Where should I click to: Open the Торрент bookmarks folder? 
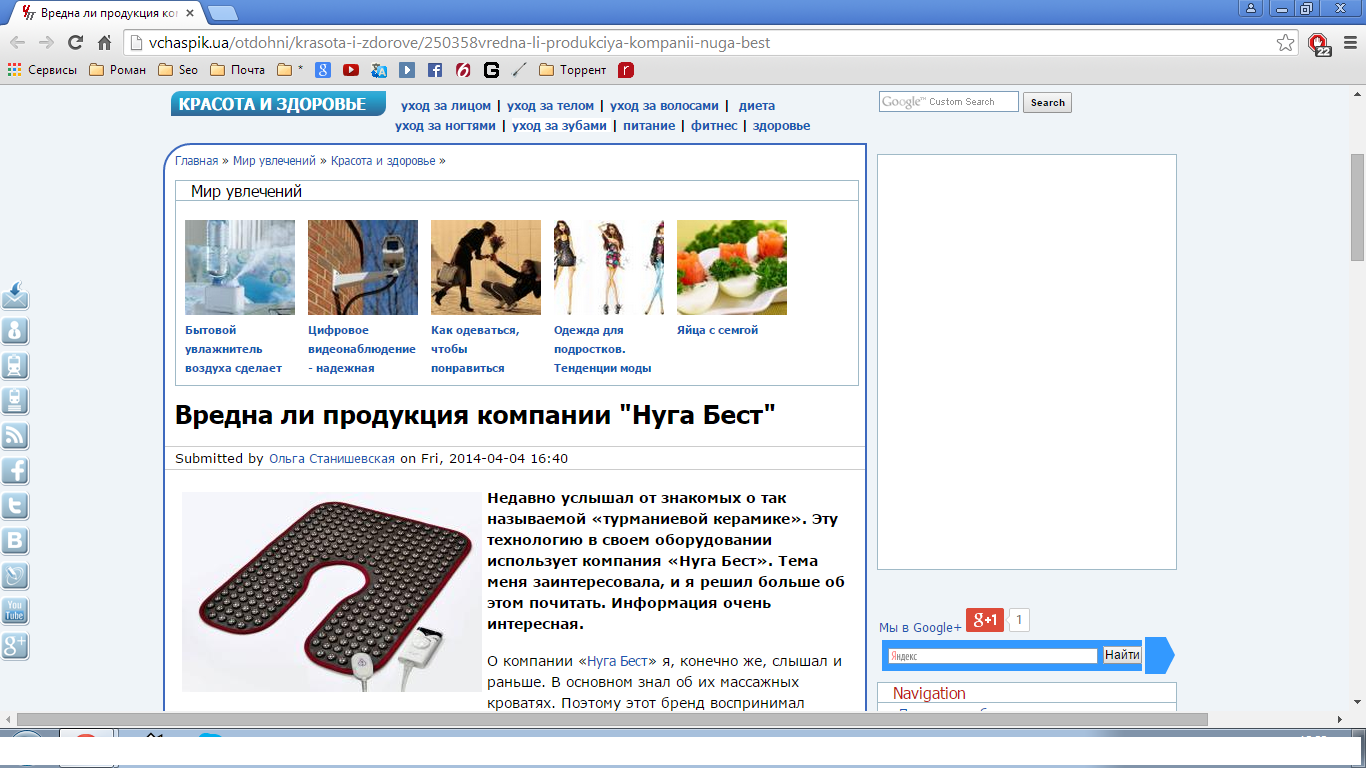pos(572,70)
